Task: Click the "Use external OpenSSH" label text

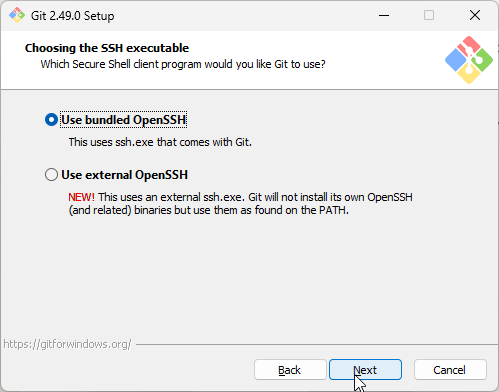Action: 125,175
